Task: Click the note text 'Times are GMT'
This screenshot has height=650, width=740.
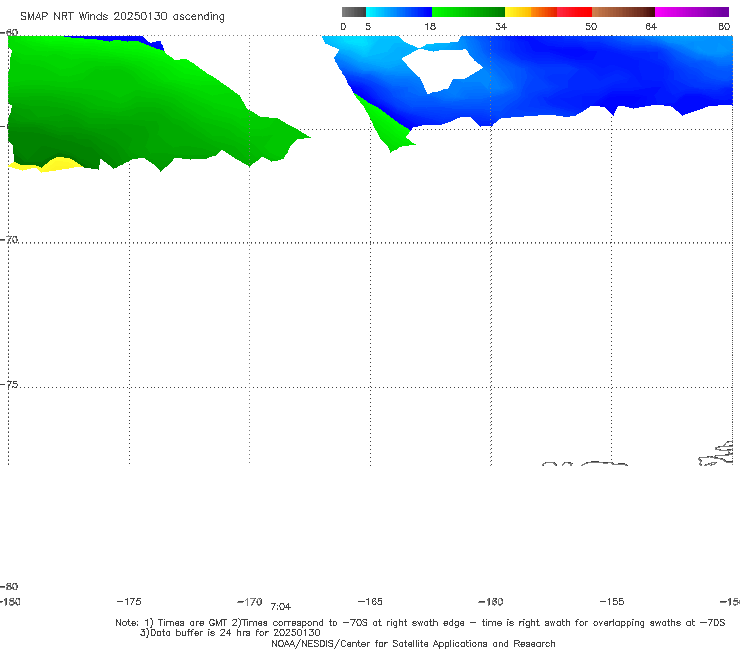Action: [193, 623]
